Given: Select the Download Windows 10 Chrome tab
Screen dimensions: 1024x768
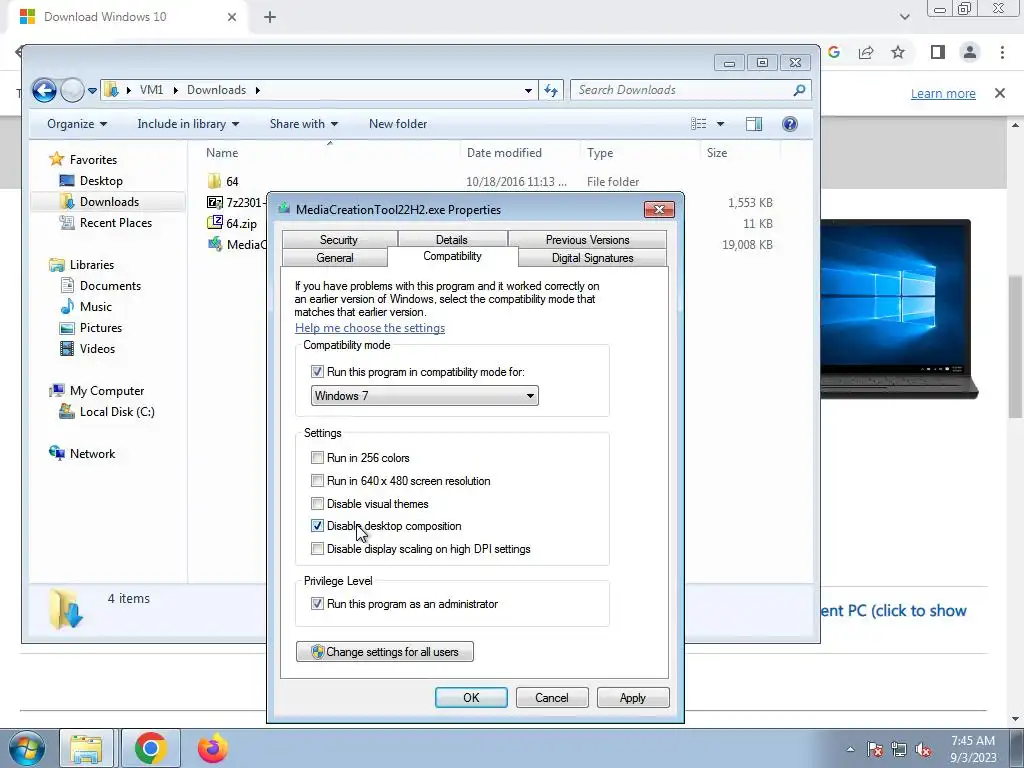Looking at the screenshot, I should tap(126, 17).
